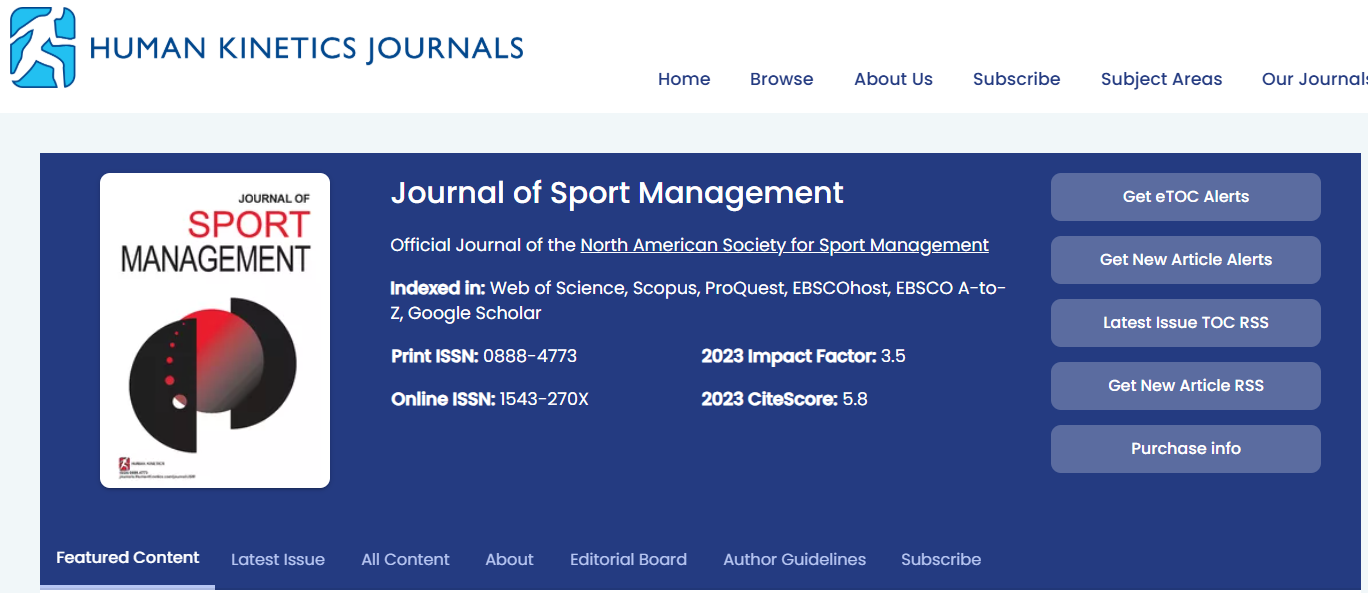Select Subscribe in the top navigation
Screen dimensions: 1368x593
(1016, 79)
